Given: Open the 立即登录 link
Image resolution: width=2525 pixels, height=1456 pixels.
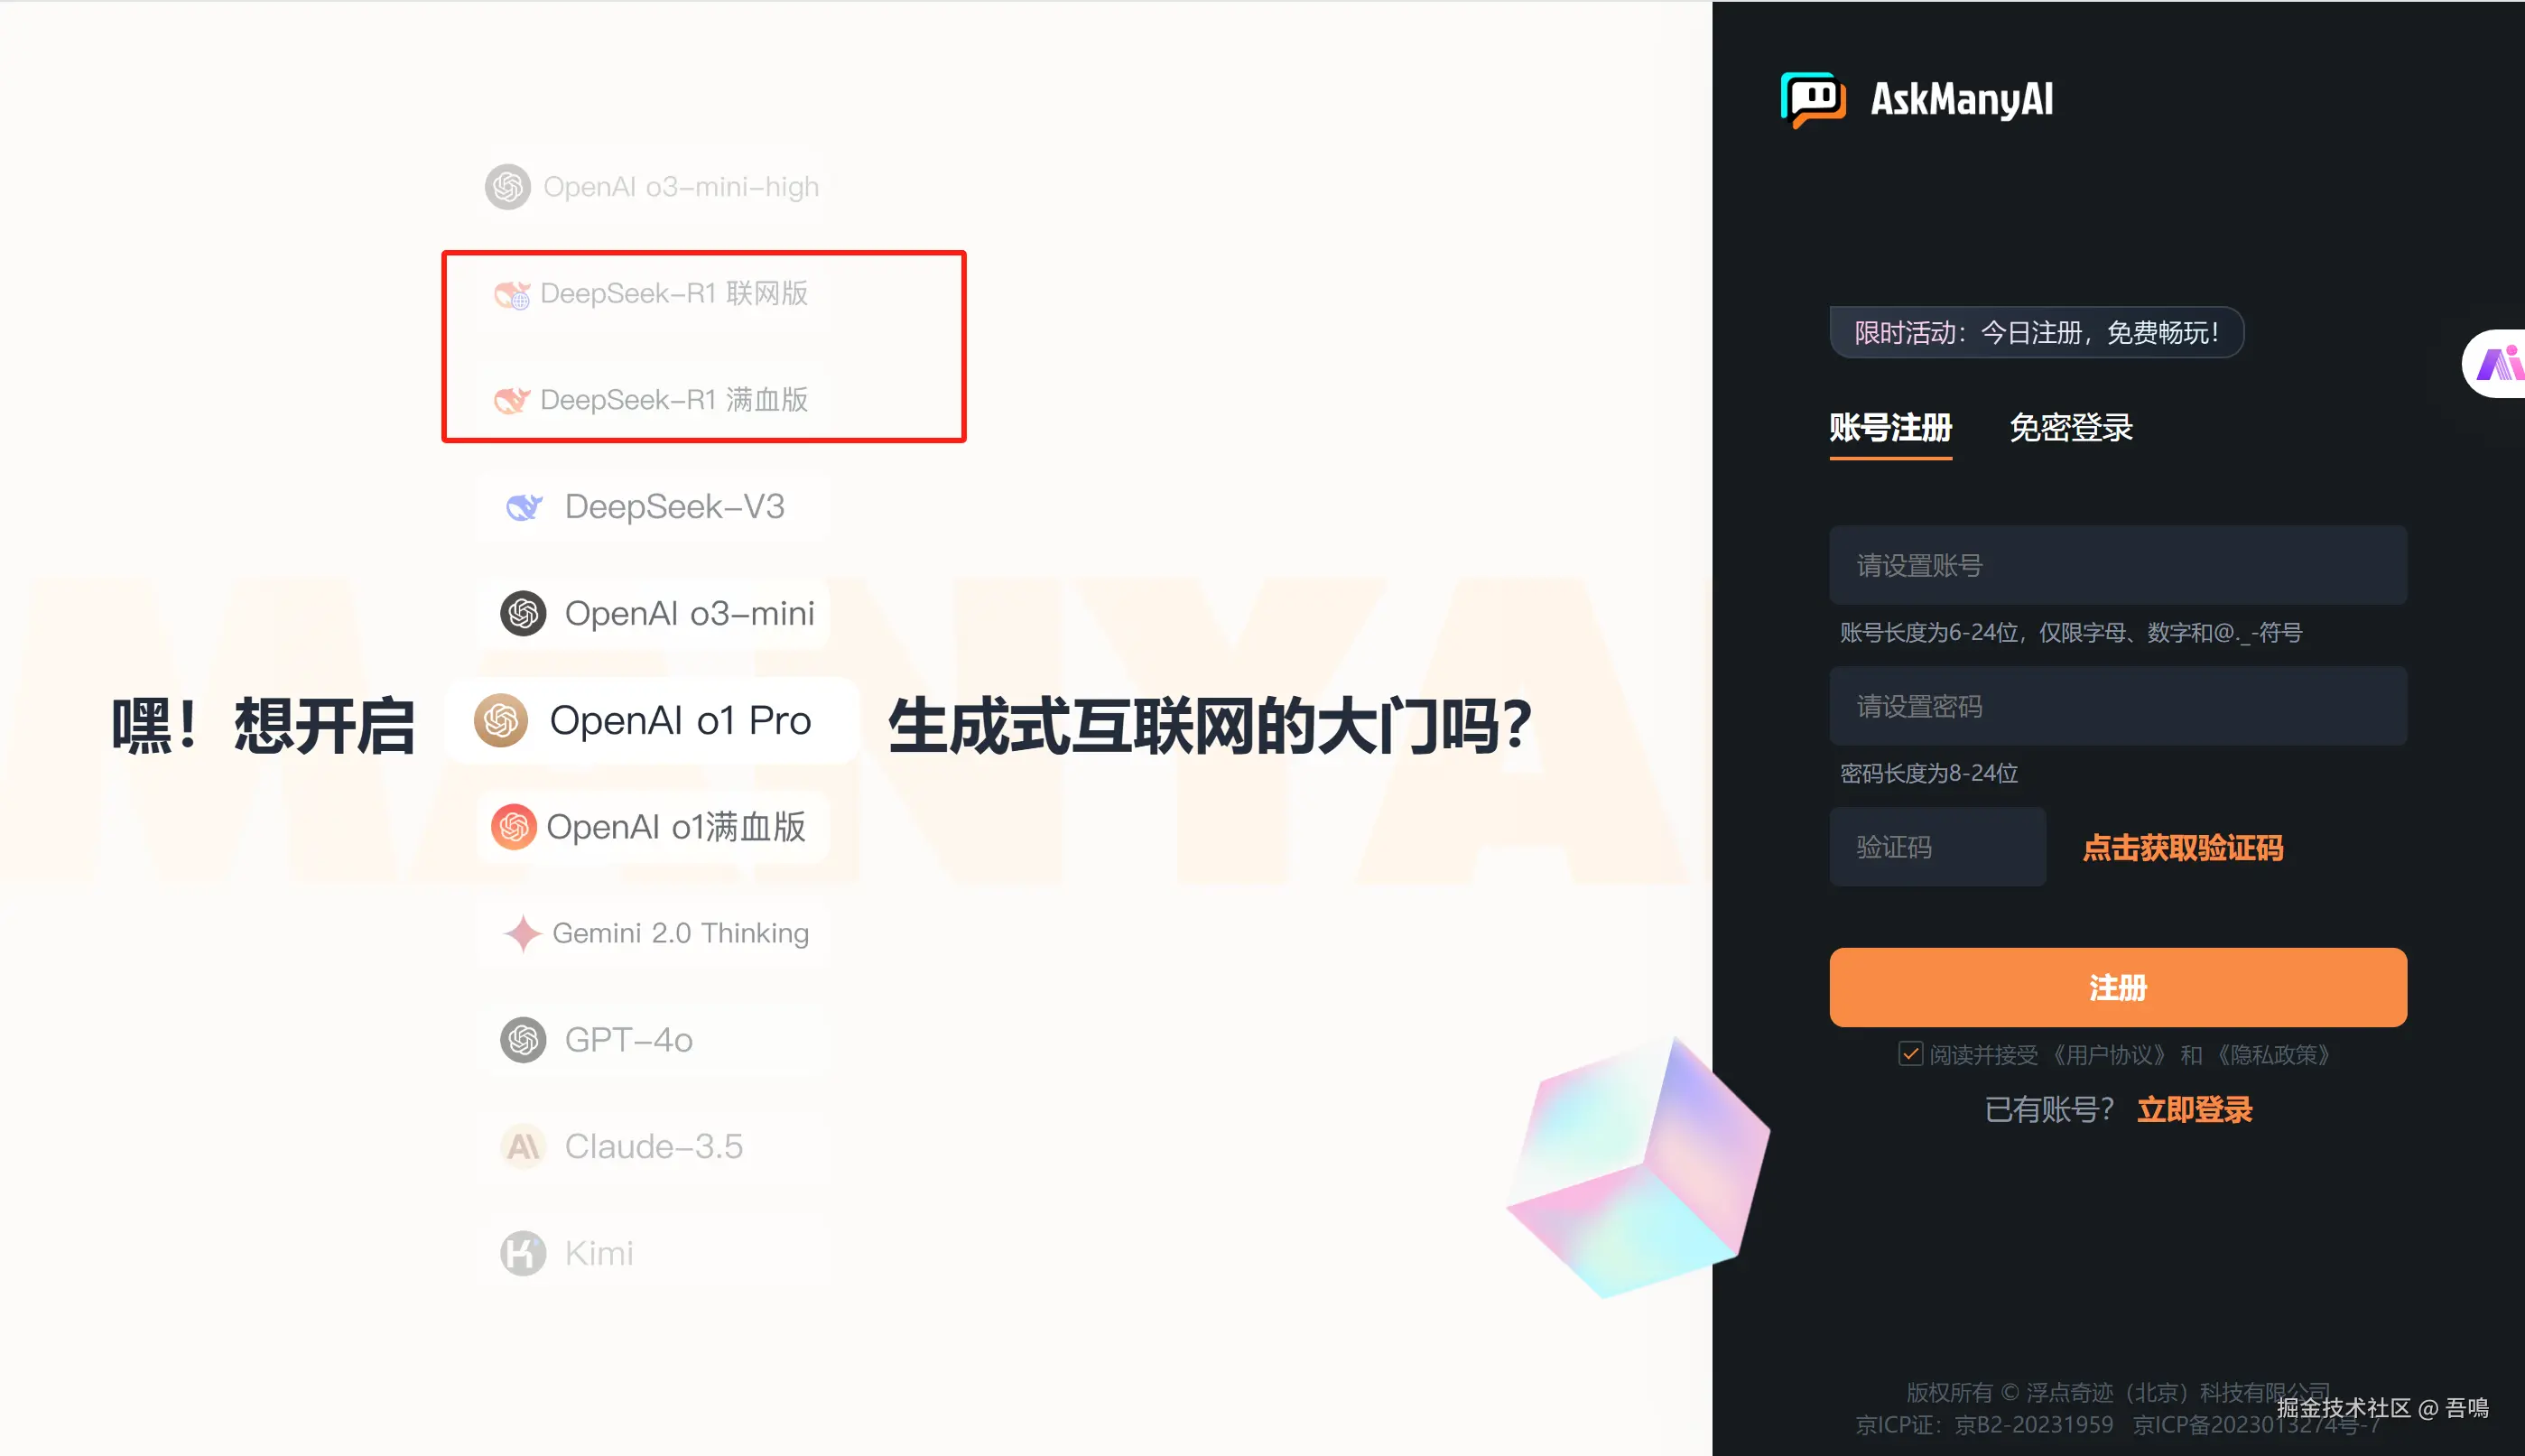Looking at the screenshot, I should pos(2194,1110).
